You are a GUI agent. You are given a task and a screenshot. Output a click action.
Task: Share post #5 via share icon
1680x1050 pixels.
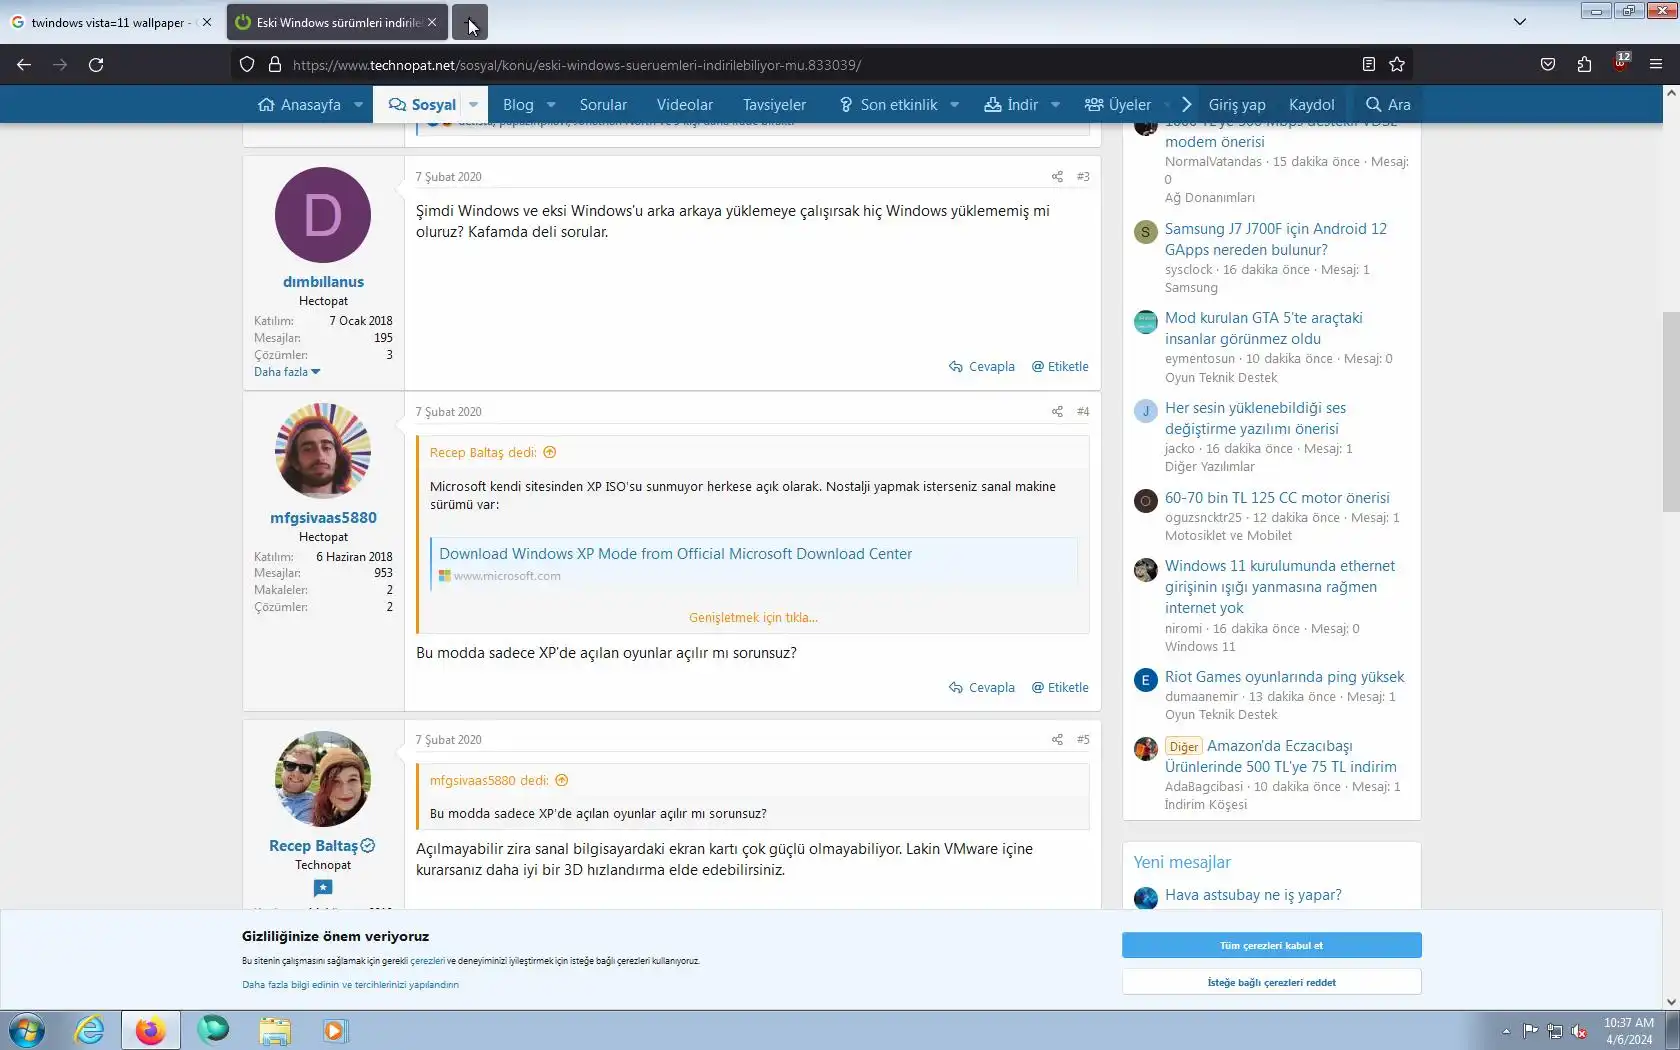pyautogui.click(x=1057, y=740)
